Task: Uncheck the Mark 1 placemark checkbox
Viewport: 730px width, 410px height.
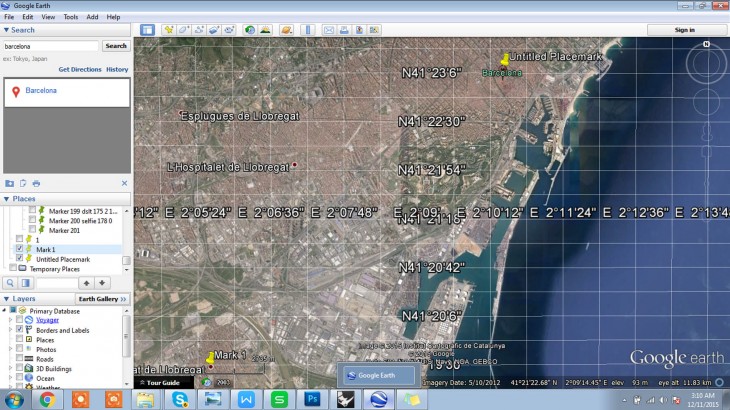Action: (20, 249)
